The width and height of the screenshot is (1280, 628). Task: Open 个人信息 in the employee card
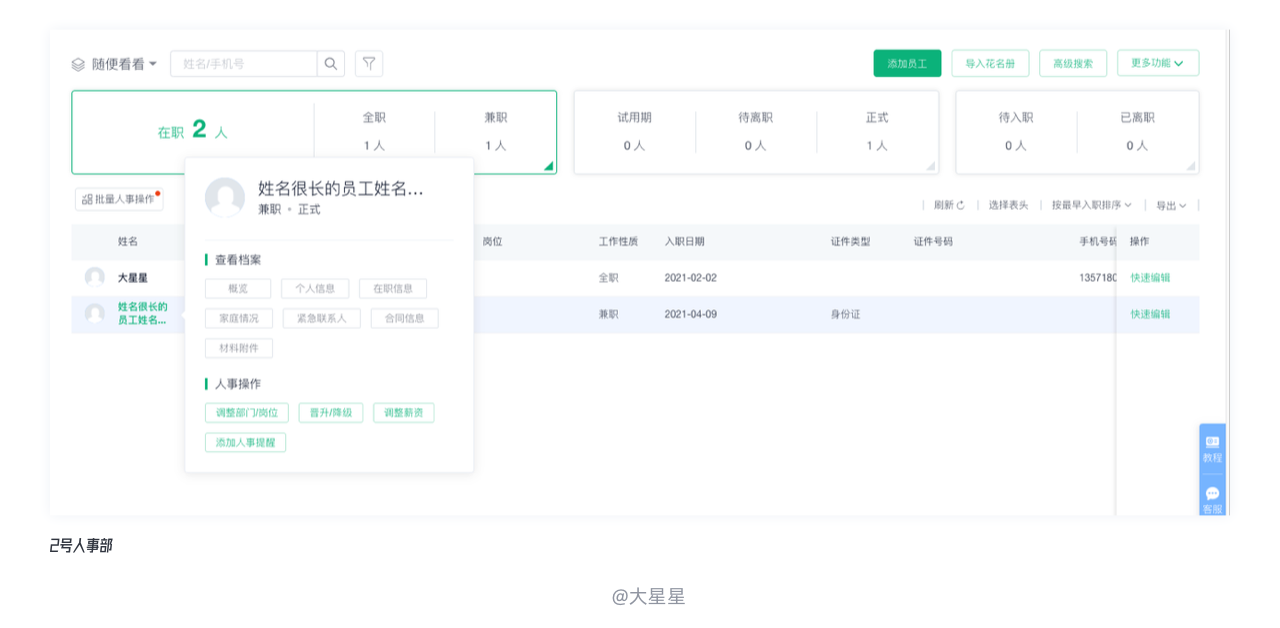point(315,289)
